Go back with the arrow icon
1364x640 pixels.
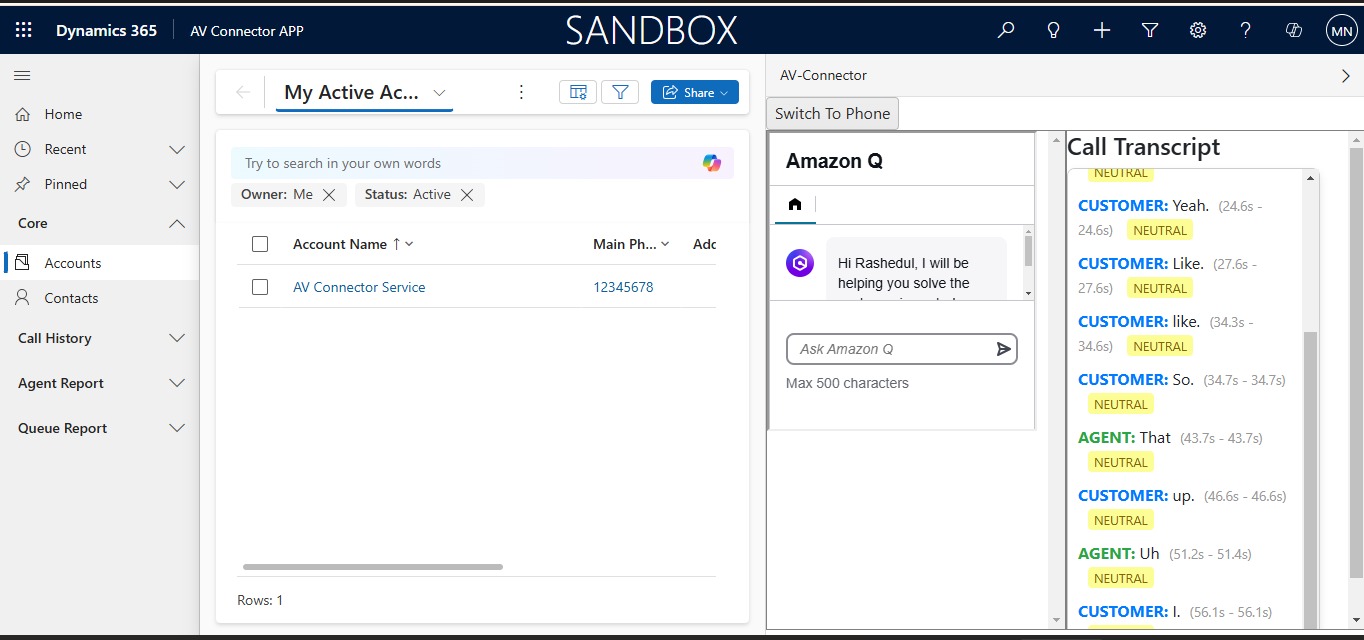(242, 92)
